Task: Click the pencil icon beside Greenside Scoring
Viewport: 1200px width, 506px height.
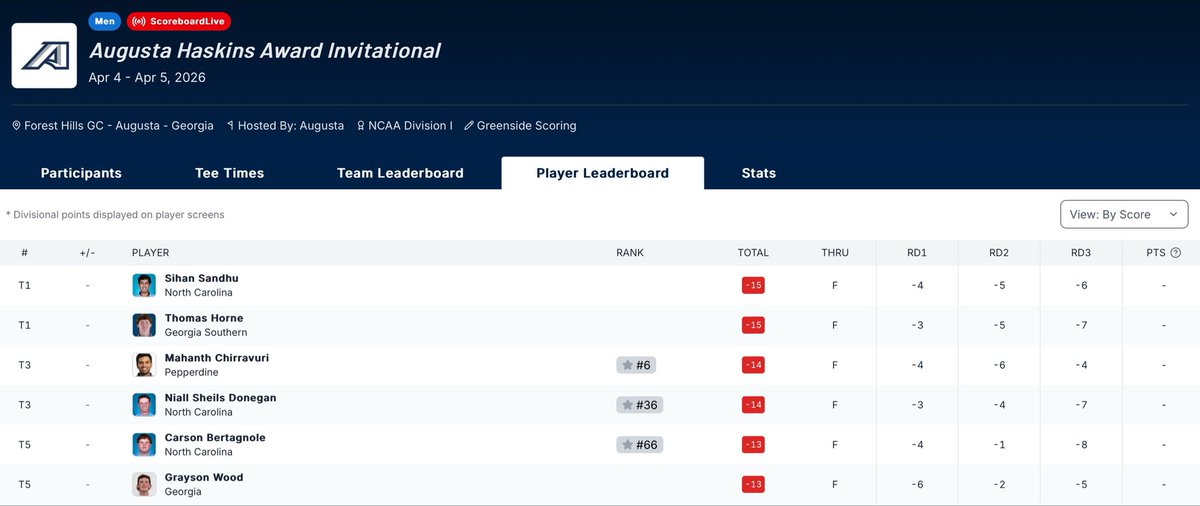Action: coord(468,126)
